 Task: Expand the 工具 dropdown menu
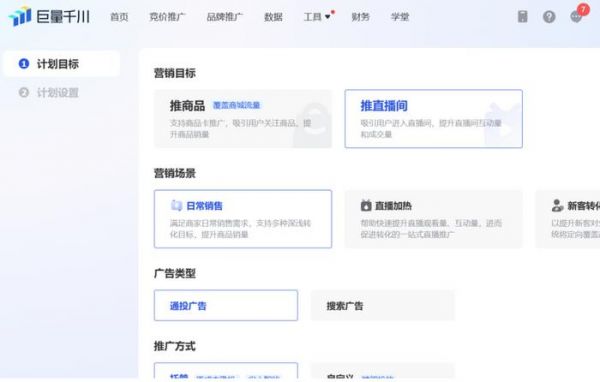(x=317, y=17)
